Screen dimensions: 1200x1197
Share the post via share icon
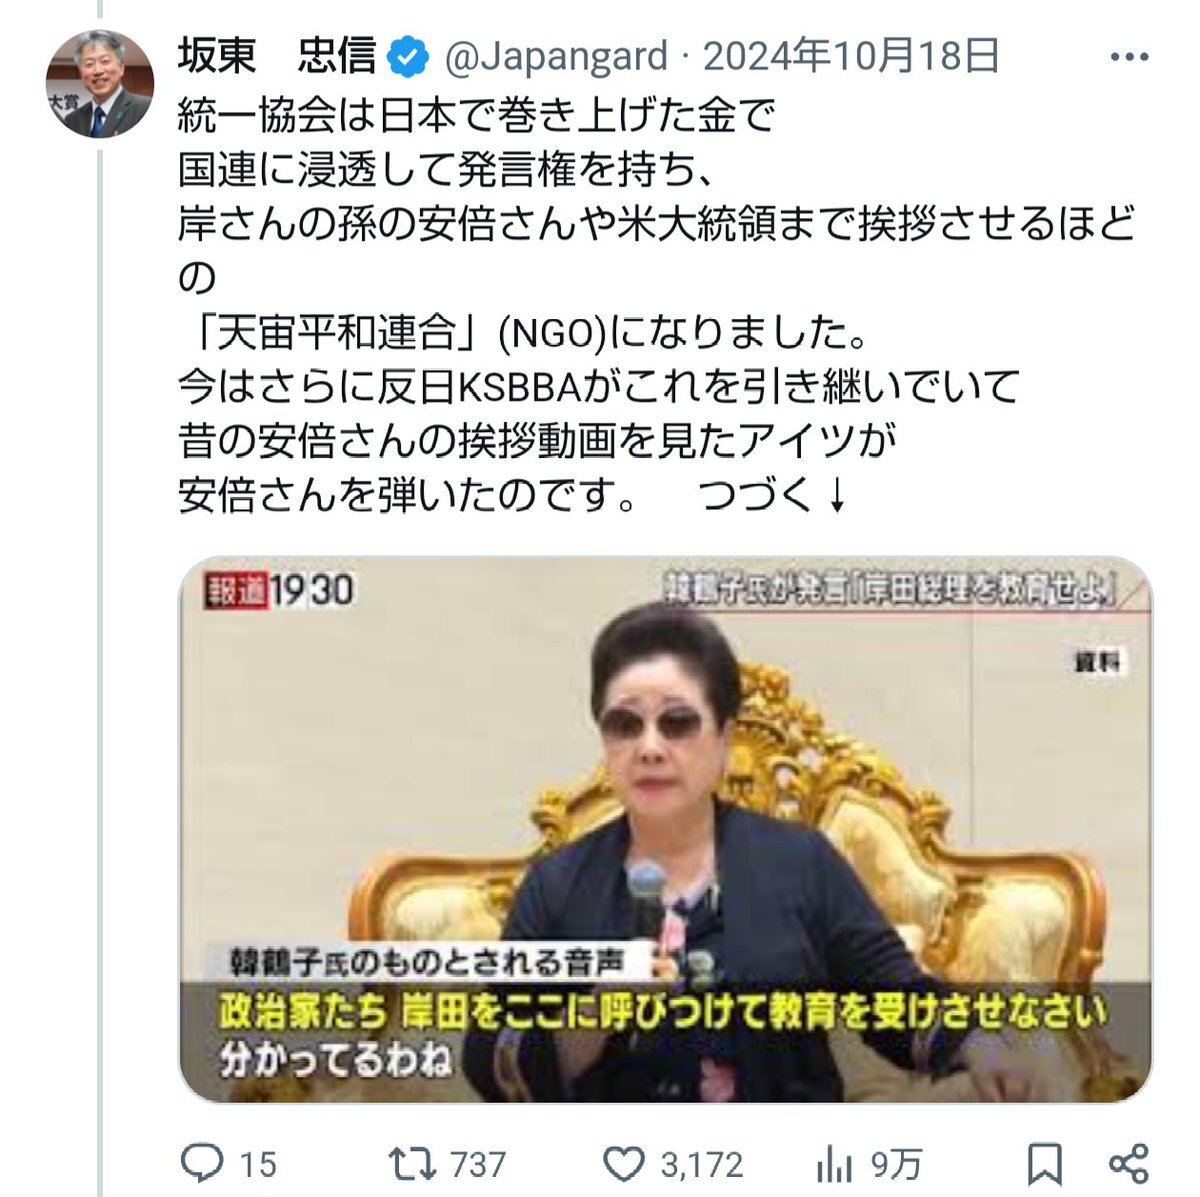coord(1129,1163)
